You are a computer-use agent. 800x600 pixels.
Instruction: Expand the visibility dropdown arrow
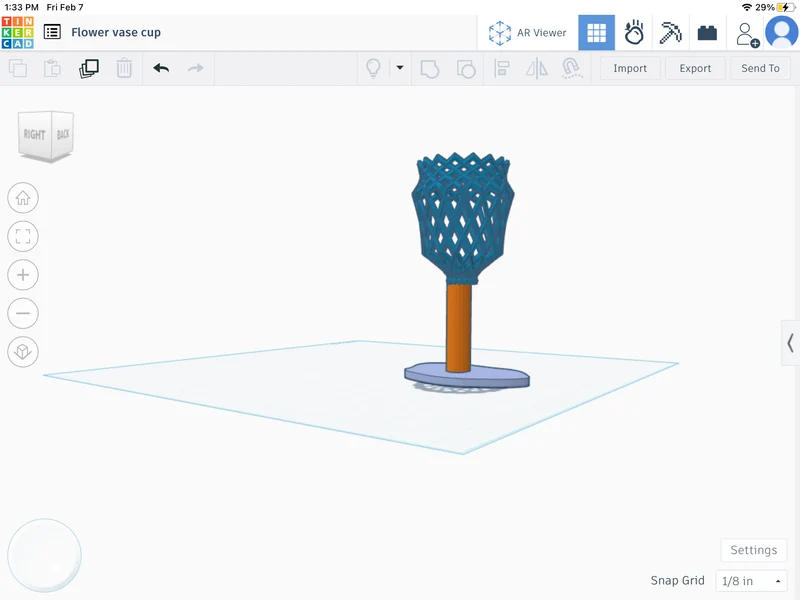coord(400,67)
